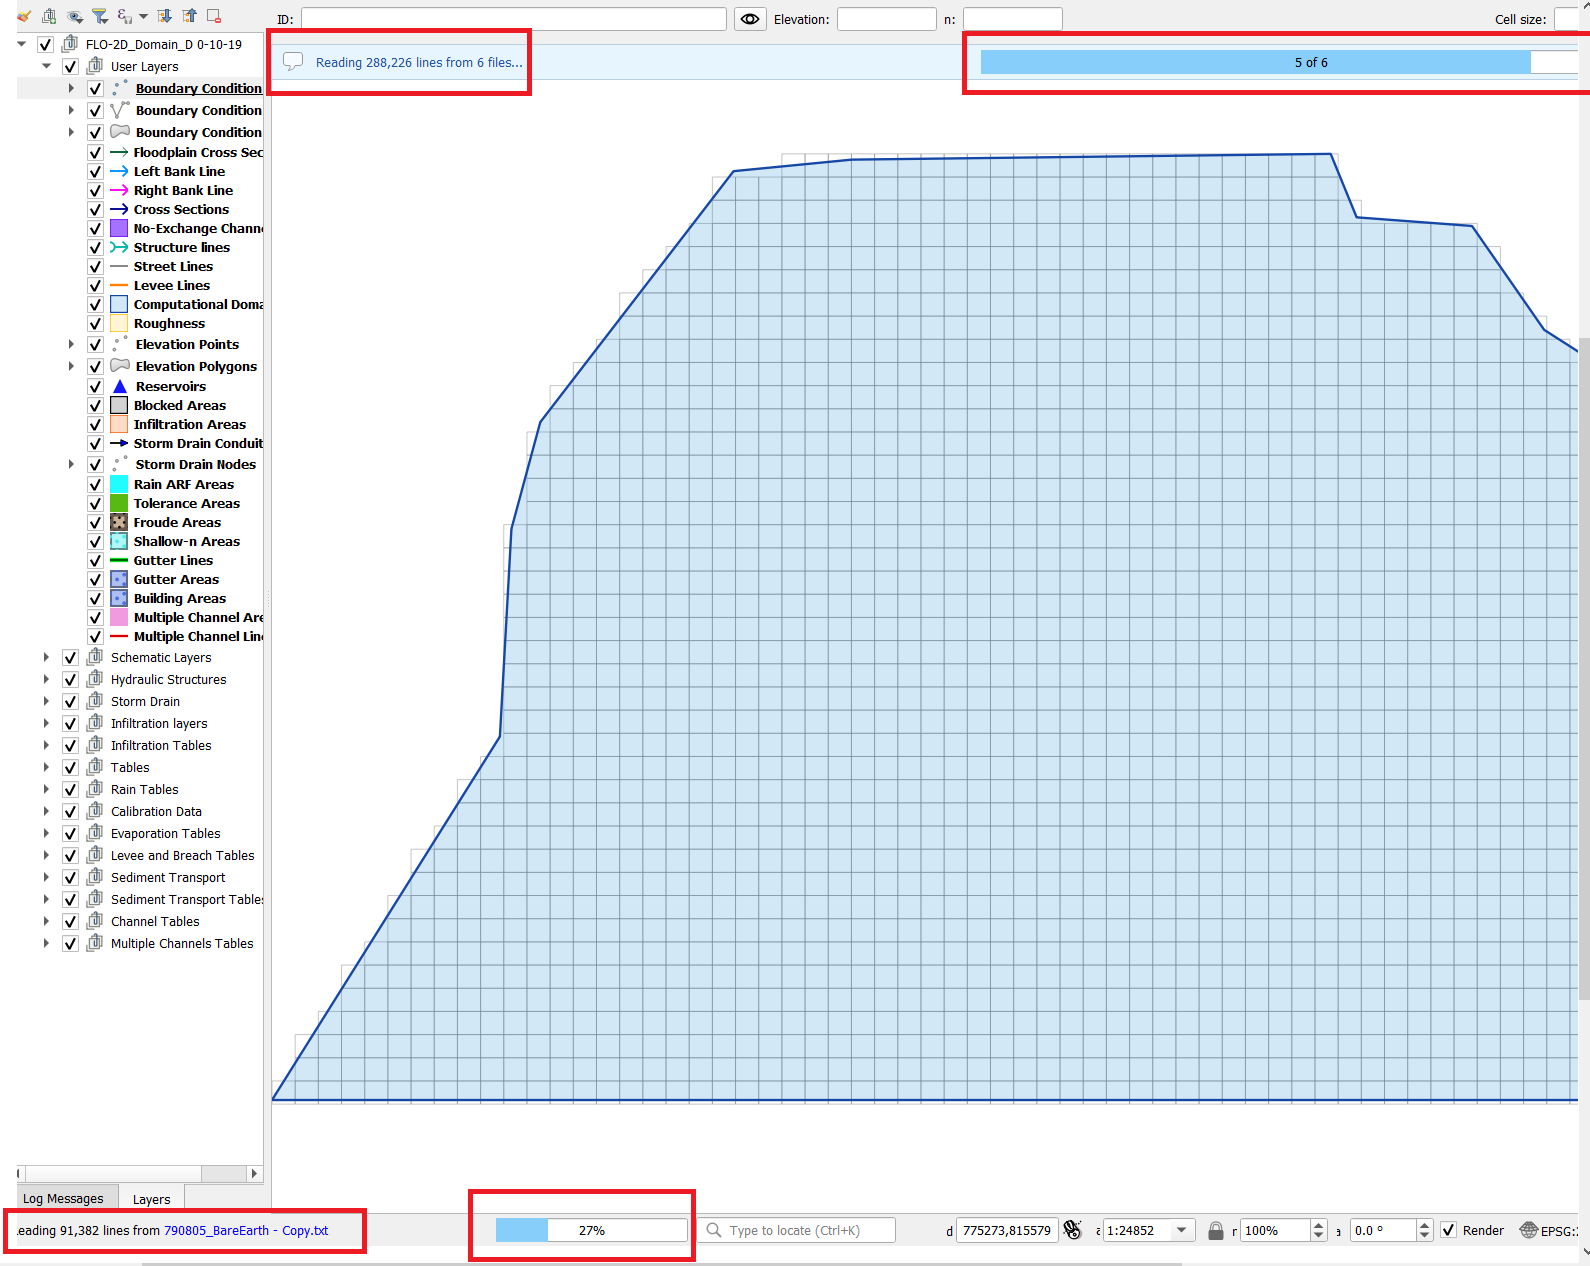Collapse the User Layers group

click(x=46, y=67)
